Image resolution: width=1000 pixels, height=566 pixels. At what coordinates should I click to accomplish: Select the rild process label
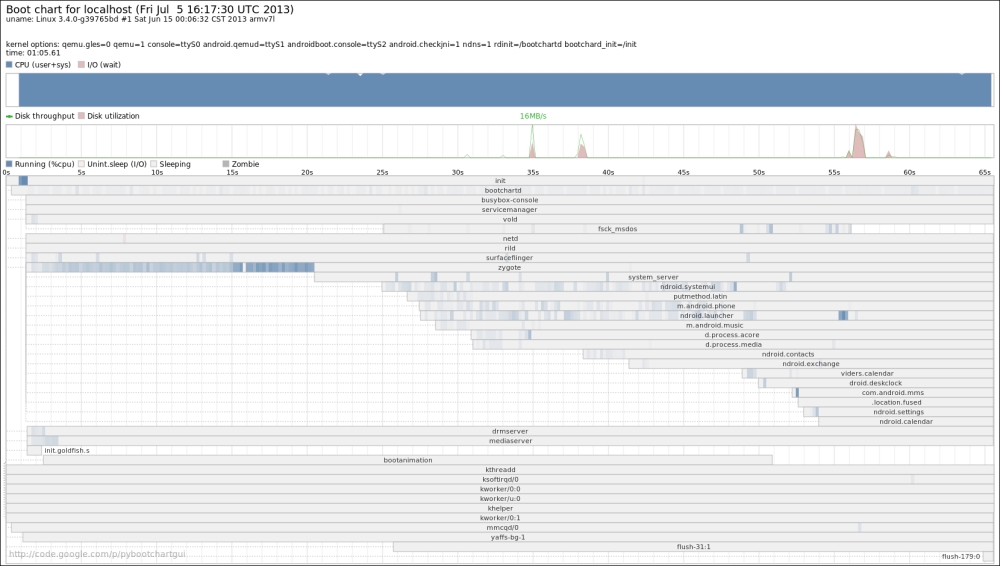click(510, 248)
